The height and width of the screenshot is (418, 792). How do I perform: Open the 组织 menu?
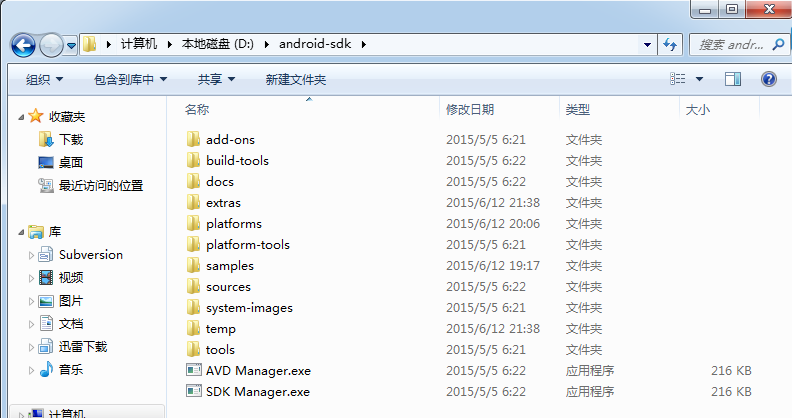click(x=44, y=79)
